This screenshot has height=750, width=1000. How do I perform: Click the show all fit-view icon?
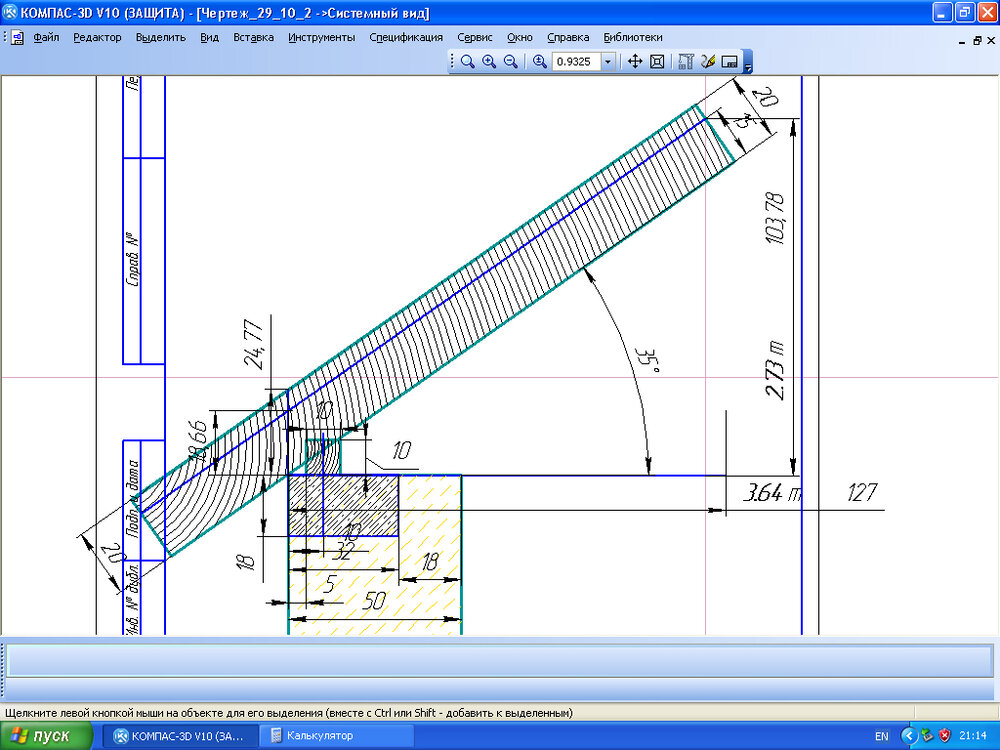pyautogui.click(x=657, y=62)
